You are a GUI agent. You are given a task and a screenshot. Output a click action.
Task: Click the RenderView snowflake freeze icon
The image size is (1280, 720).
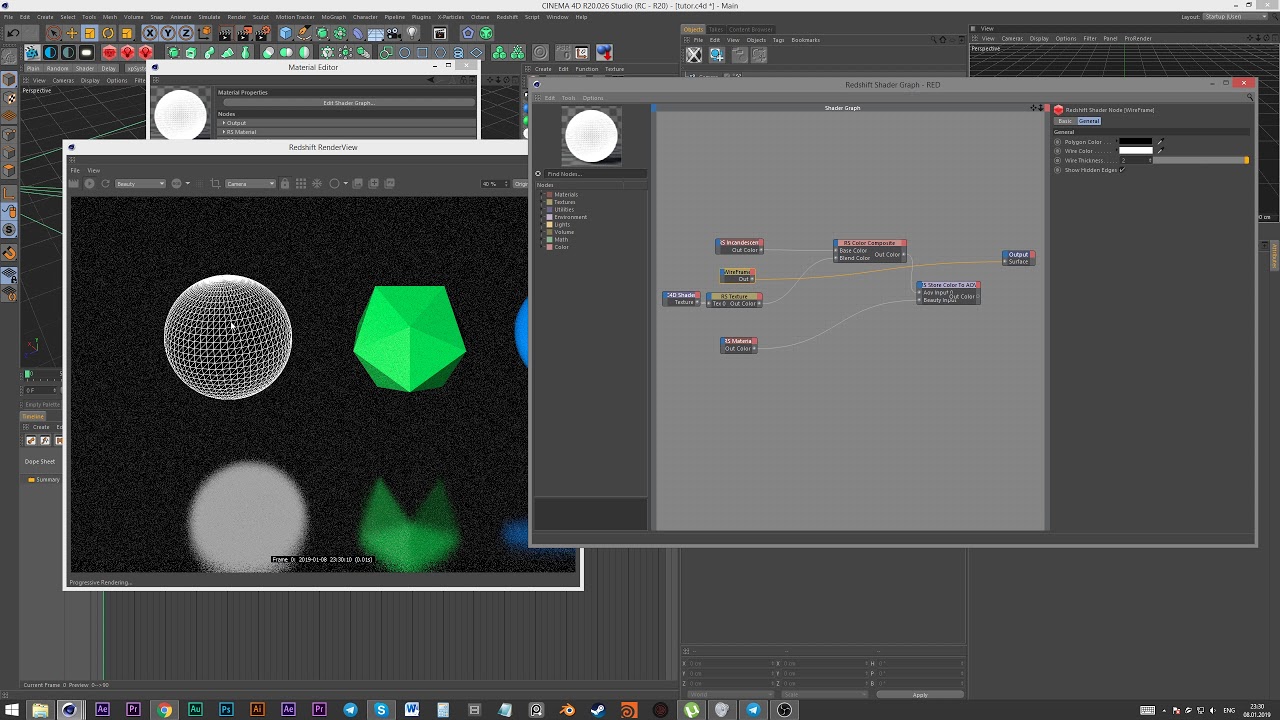pyautogui.click(x=317, y=184)
